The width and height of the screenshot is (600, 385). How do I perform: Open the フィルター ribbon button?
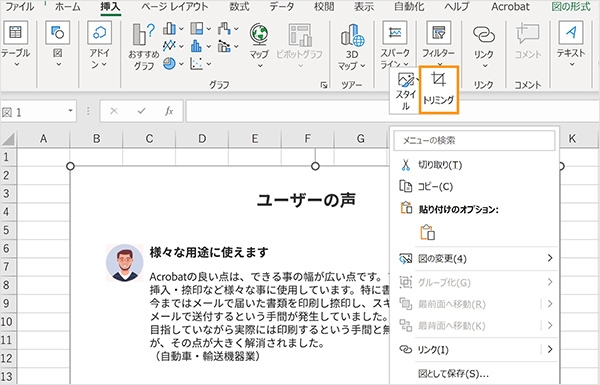click(x=439, y=44)
